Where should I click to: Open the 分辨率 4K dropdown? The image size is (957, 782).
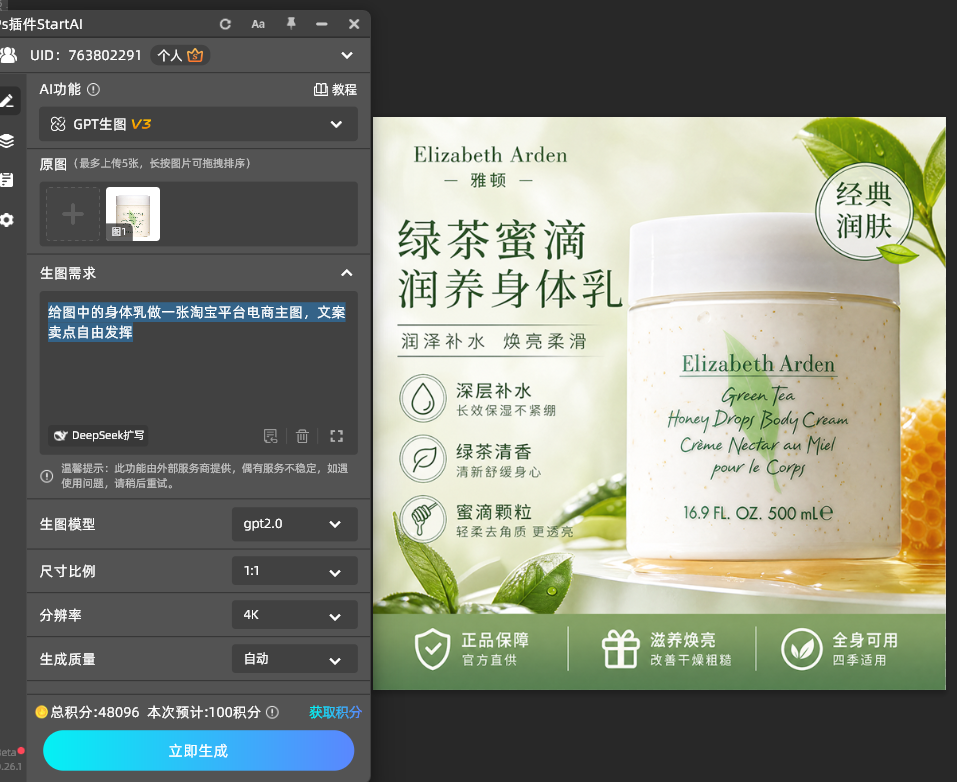(295, 615)
